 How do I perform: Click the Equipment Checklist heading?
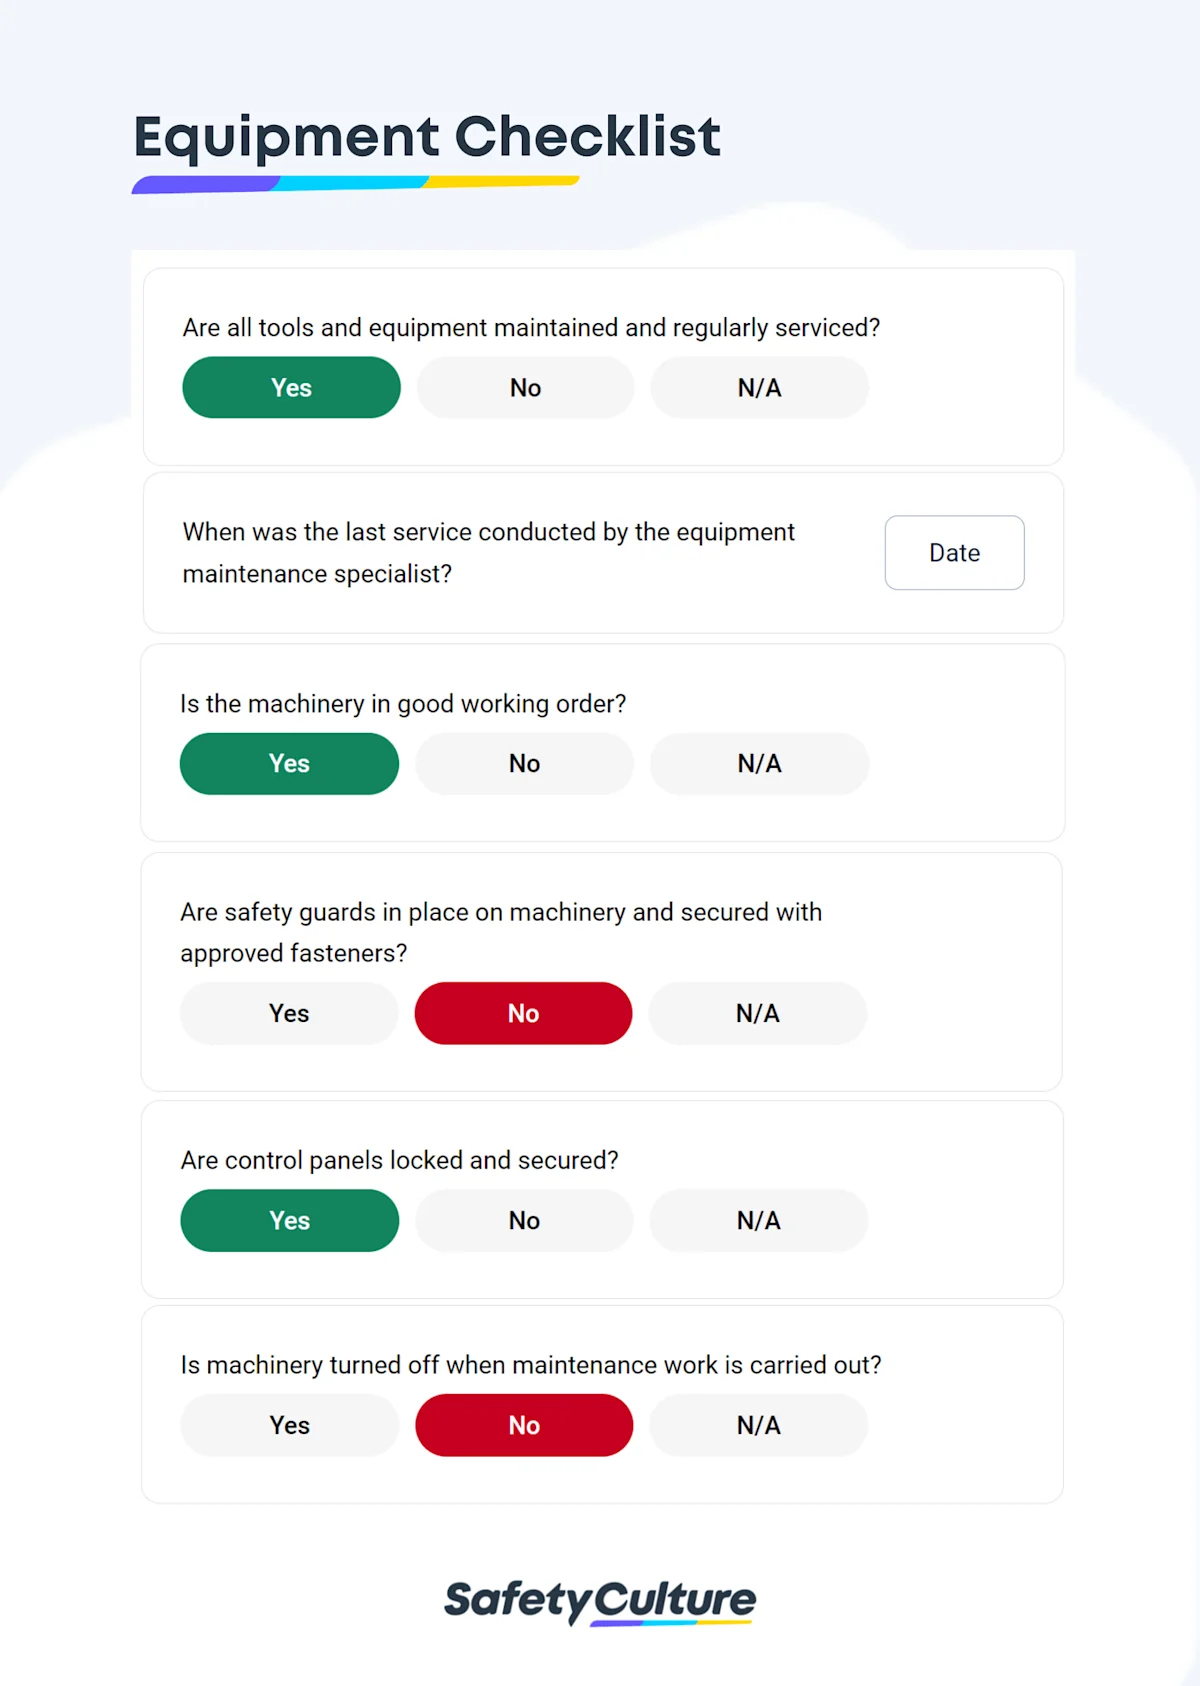click(427, 137)
